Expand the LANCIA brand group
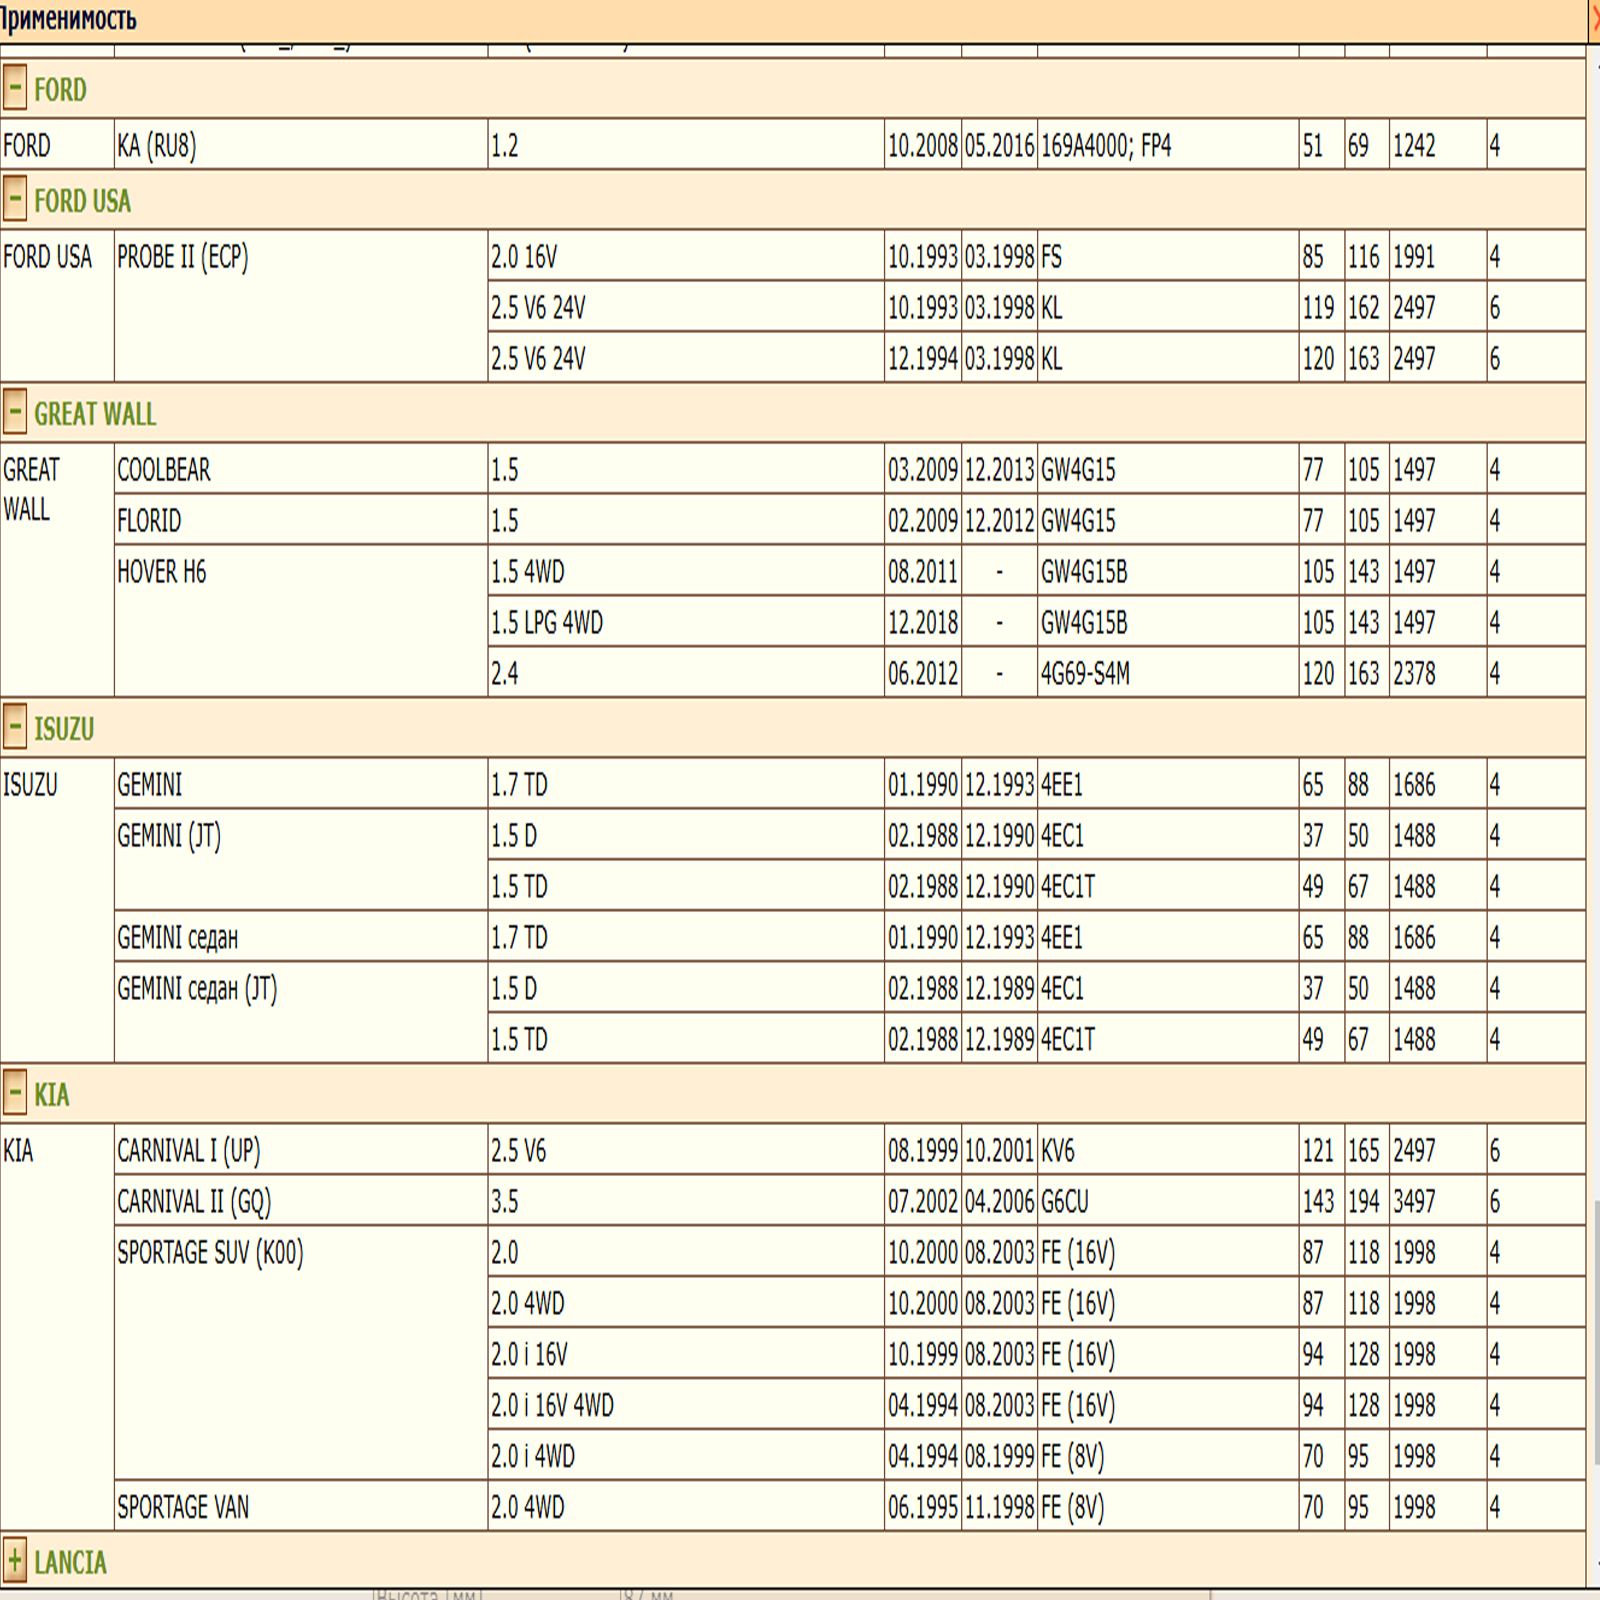Image resolution: width=1600 pixels, height=1600 pixels. click(x=14, y=1561)
